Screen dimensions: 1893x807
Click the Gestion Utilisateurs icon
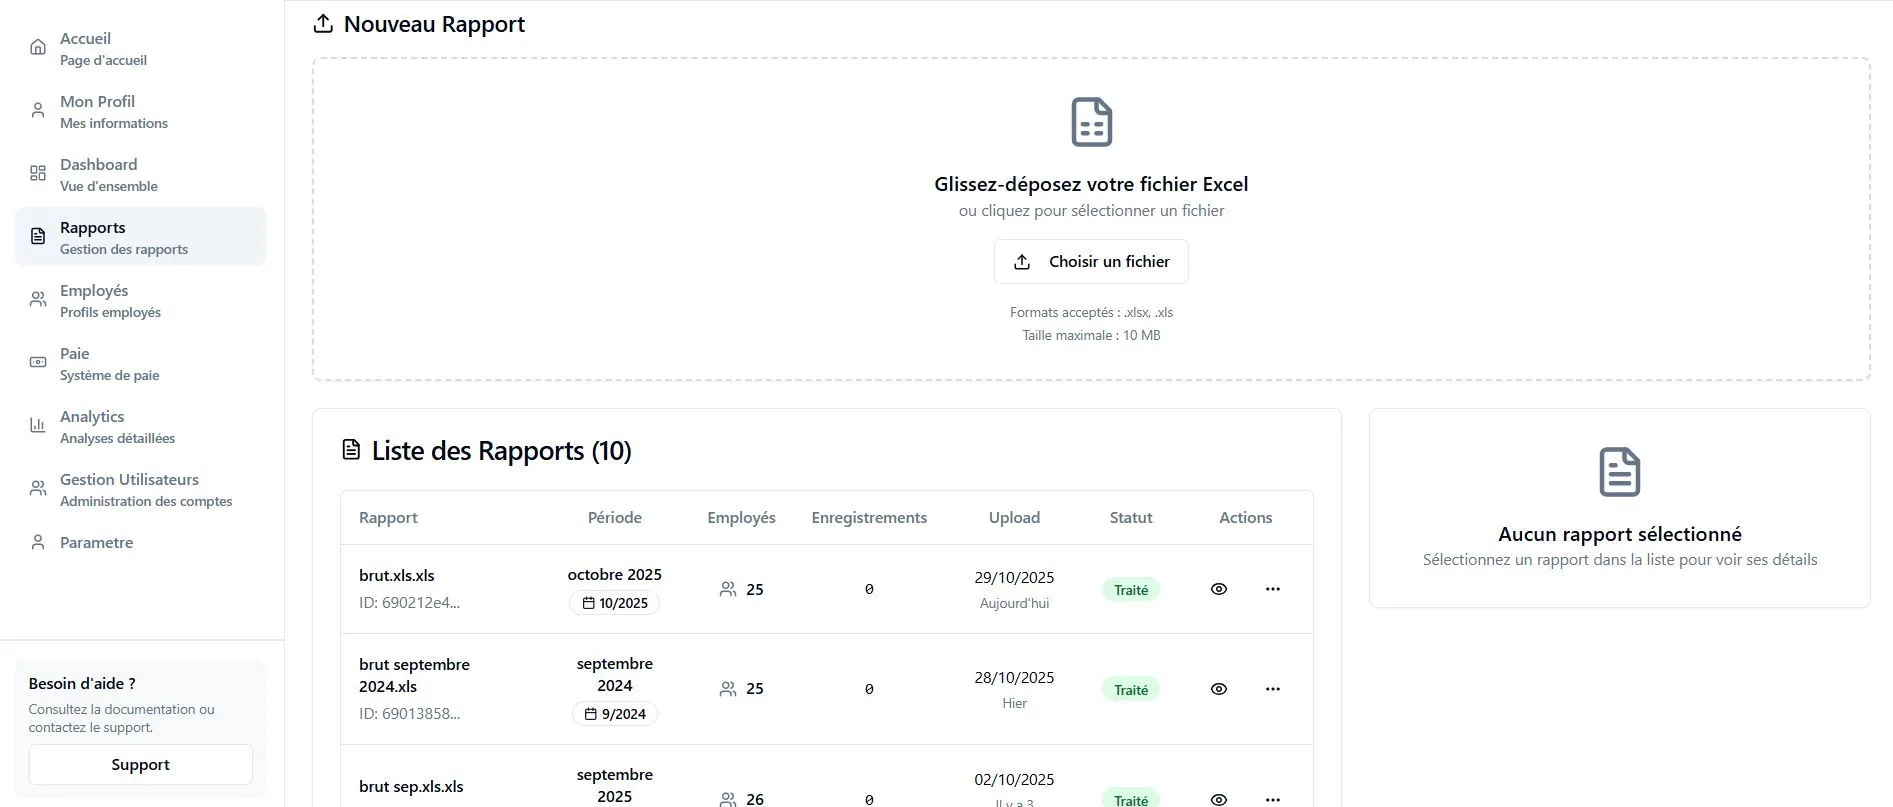(x=38, y=488)
